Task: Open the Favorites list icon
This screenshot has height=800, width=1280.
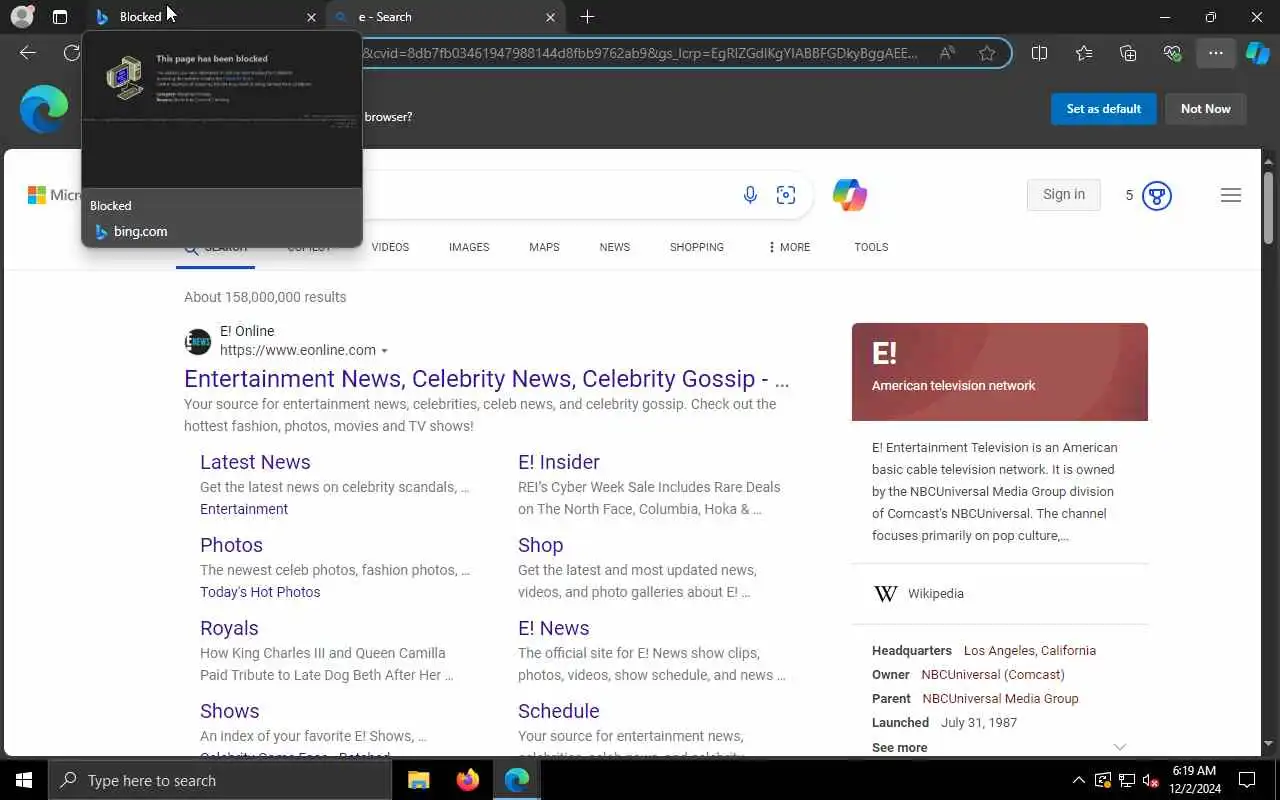Action: 1084,53
